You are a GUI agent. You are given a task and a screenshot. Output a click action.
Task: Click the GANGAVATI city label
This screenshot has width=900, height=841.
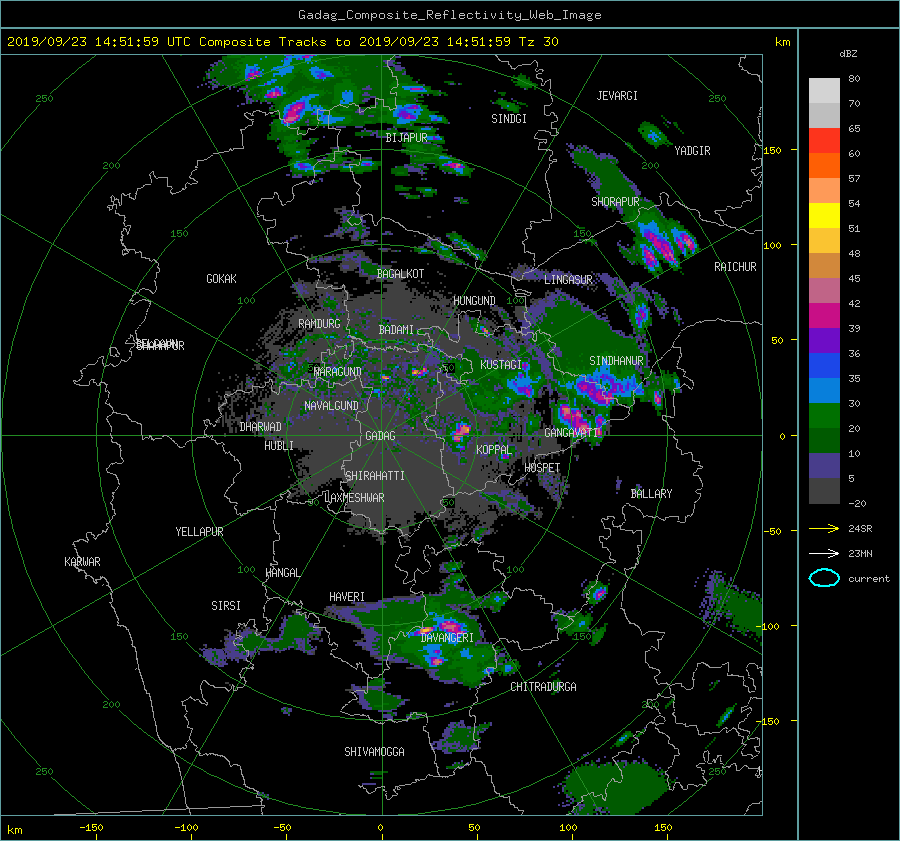571,433
